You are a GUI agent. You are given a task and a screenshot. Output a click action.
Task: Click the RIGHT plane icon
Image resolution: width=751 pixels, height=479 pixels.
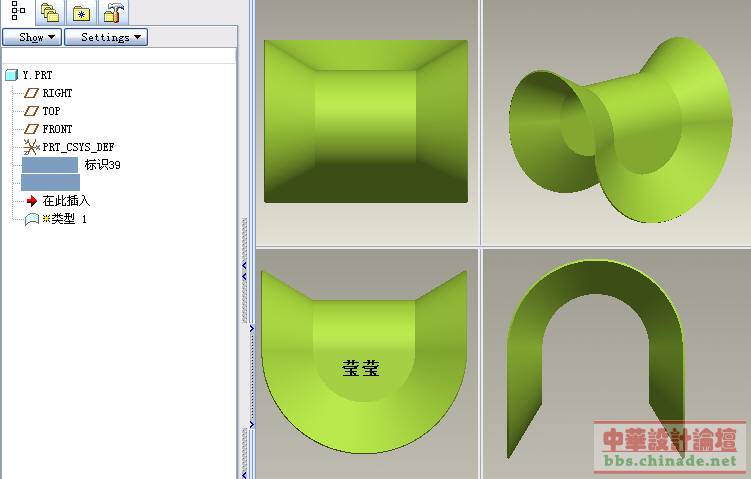tap(32, 93)
